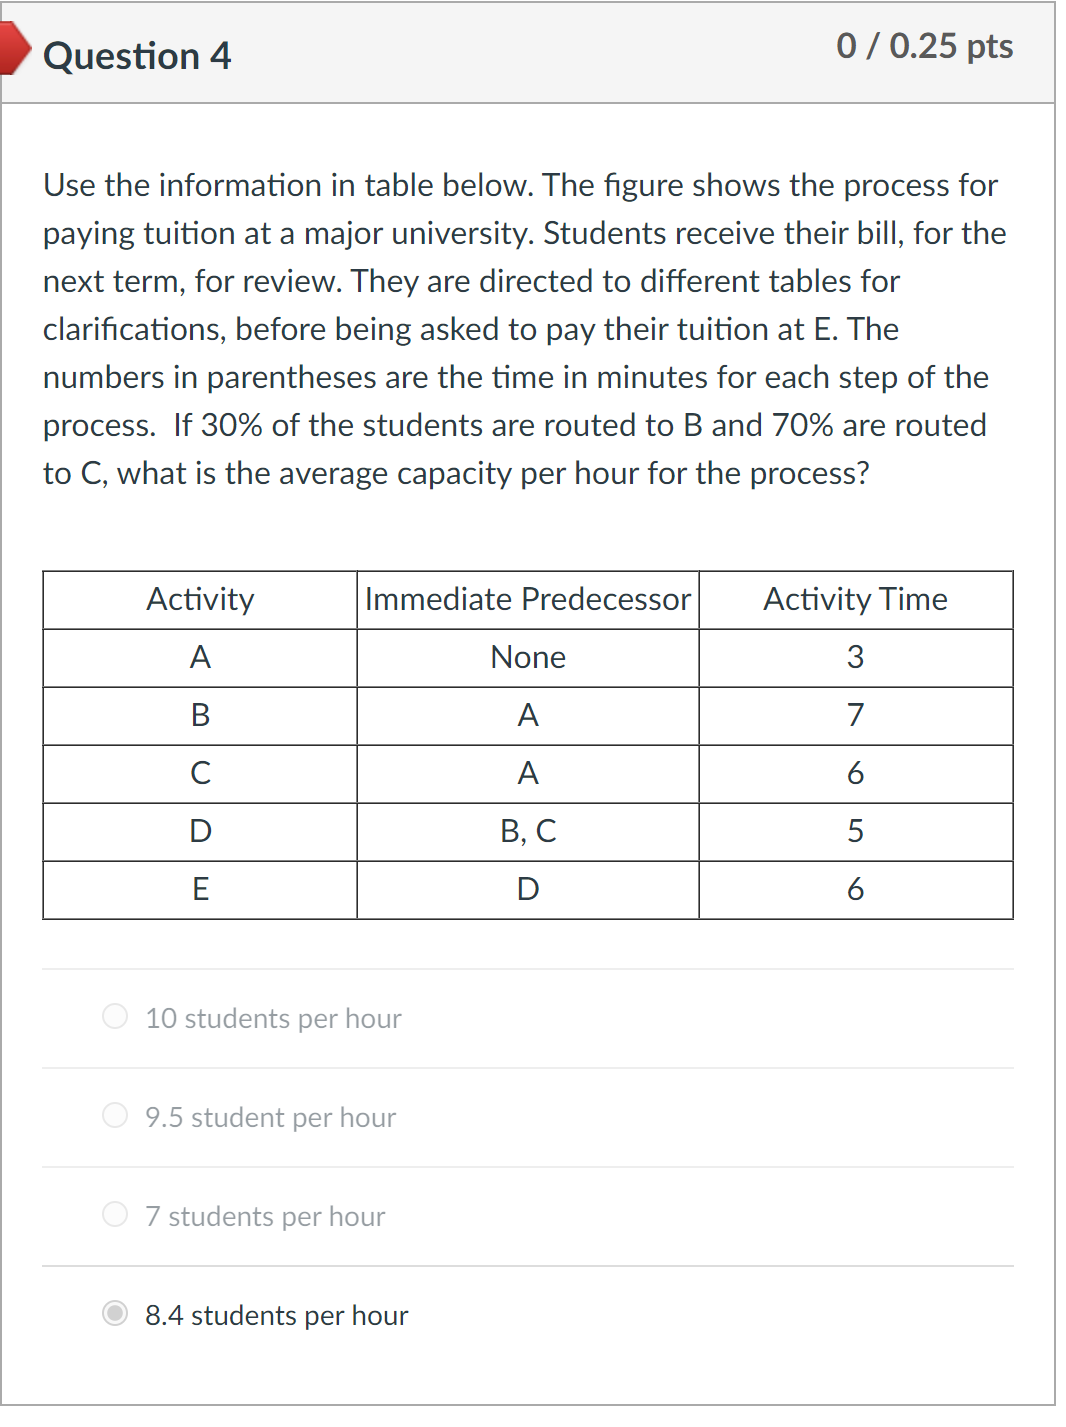
Task: Click the red flag marker beside Question 4
Action: (x=12, y=55)
